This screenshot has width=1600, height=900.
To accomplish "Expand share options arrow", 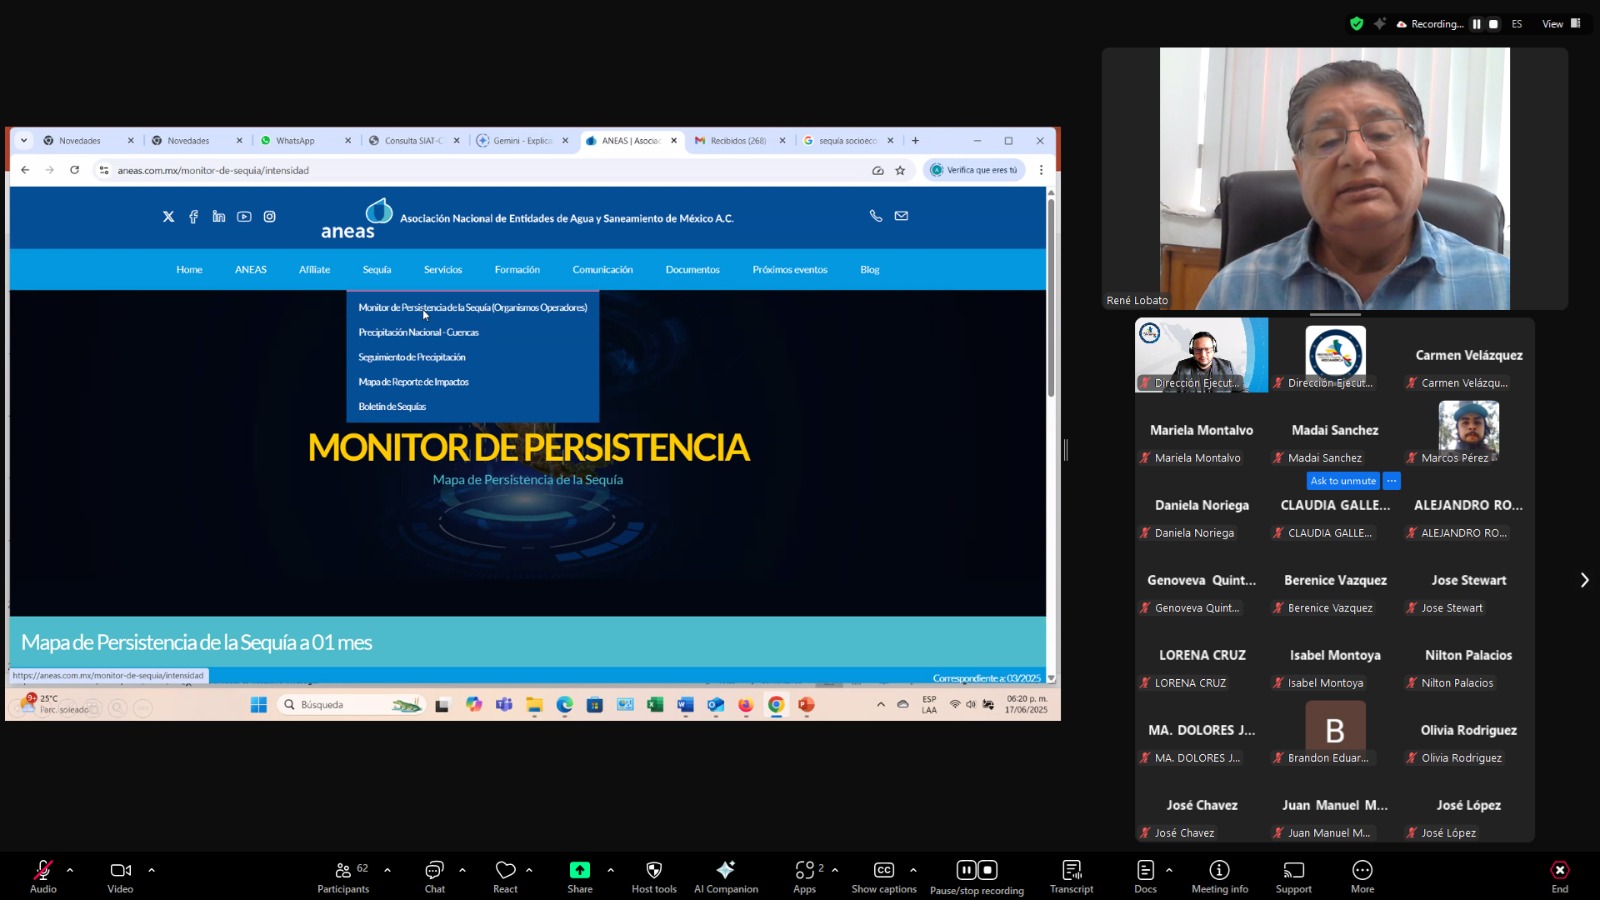I will pyautogui.click(x=610, y=870).
